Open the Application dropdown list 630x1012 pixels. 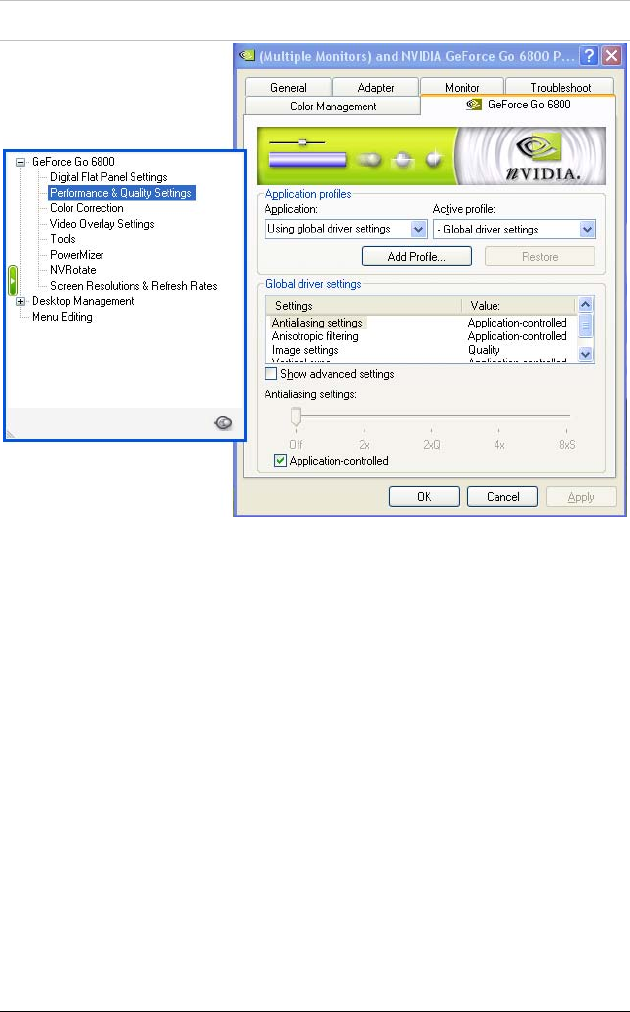click(418, 229)
